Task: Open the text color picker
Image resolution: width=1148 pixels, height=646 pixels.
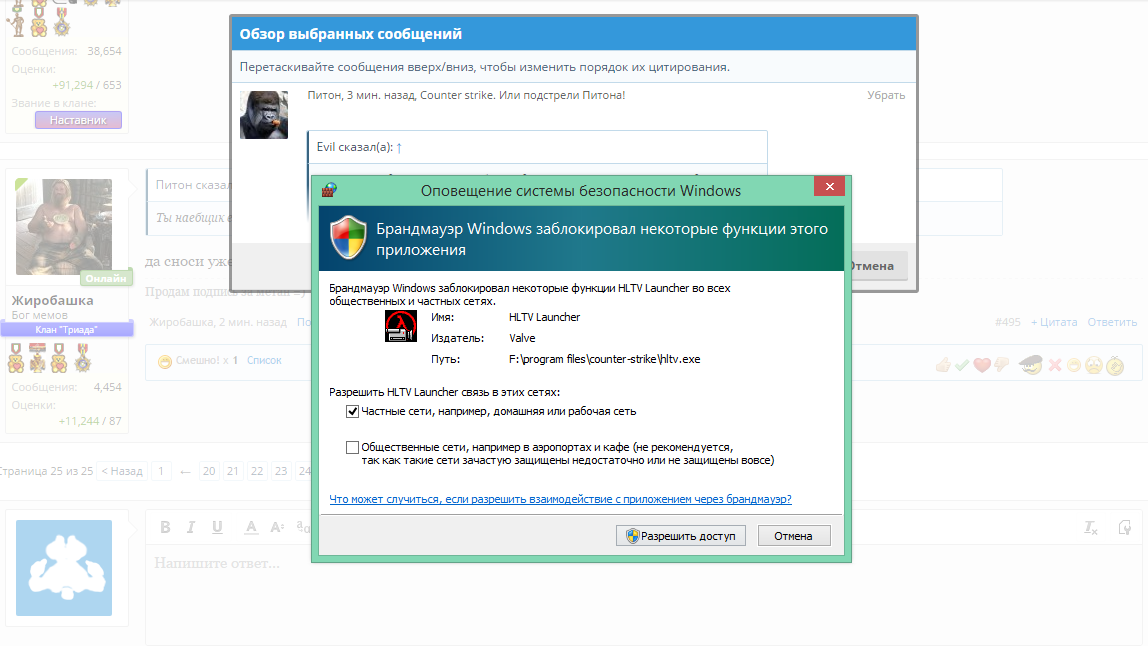Action: pyautogui.click(x=251, y=527)
